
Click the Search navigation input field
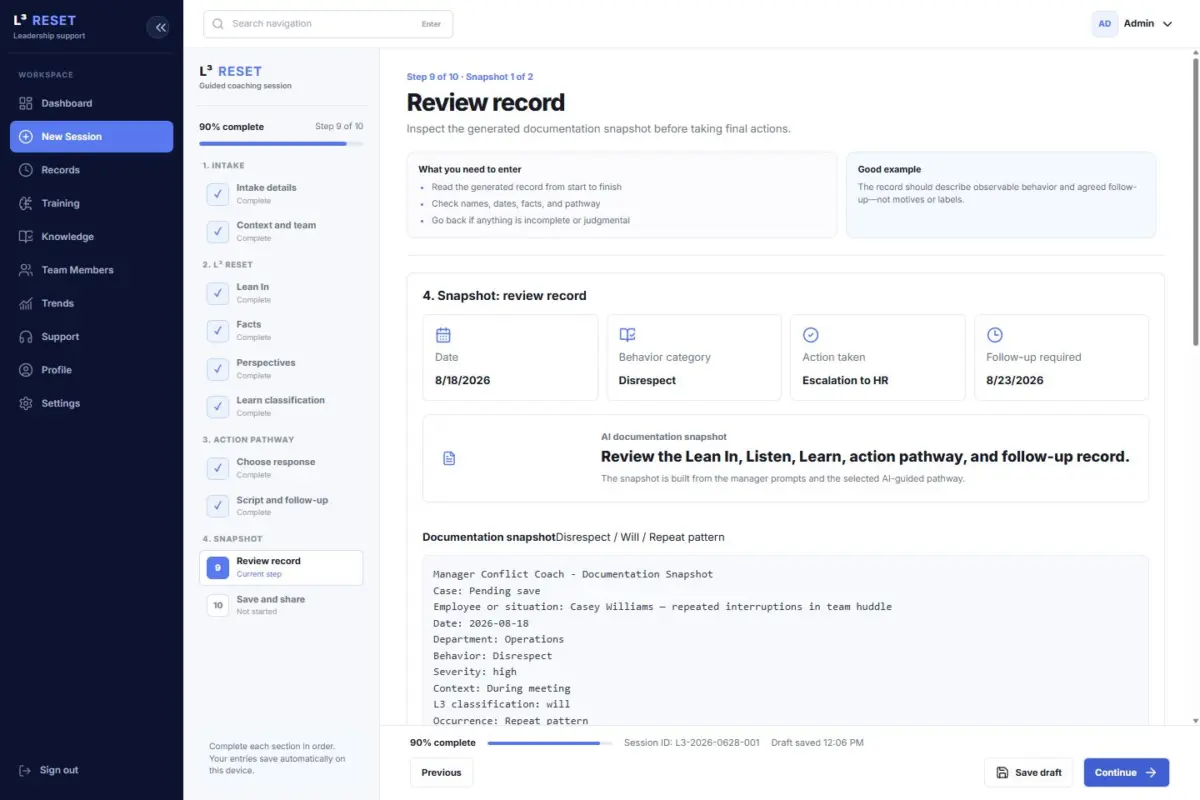pyautogui.click(x=328, y=24)
